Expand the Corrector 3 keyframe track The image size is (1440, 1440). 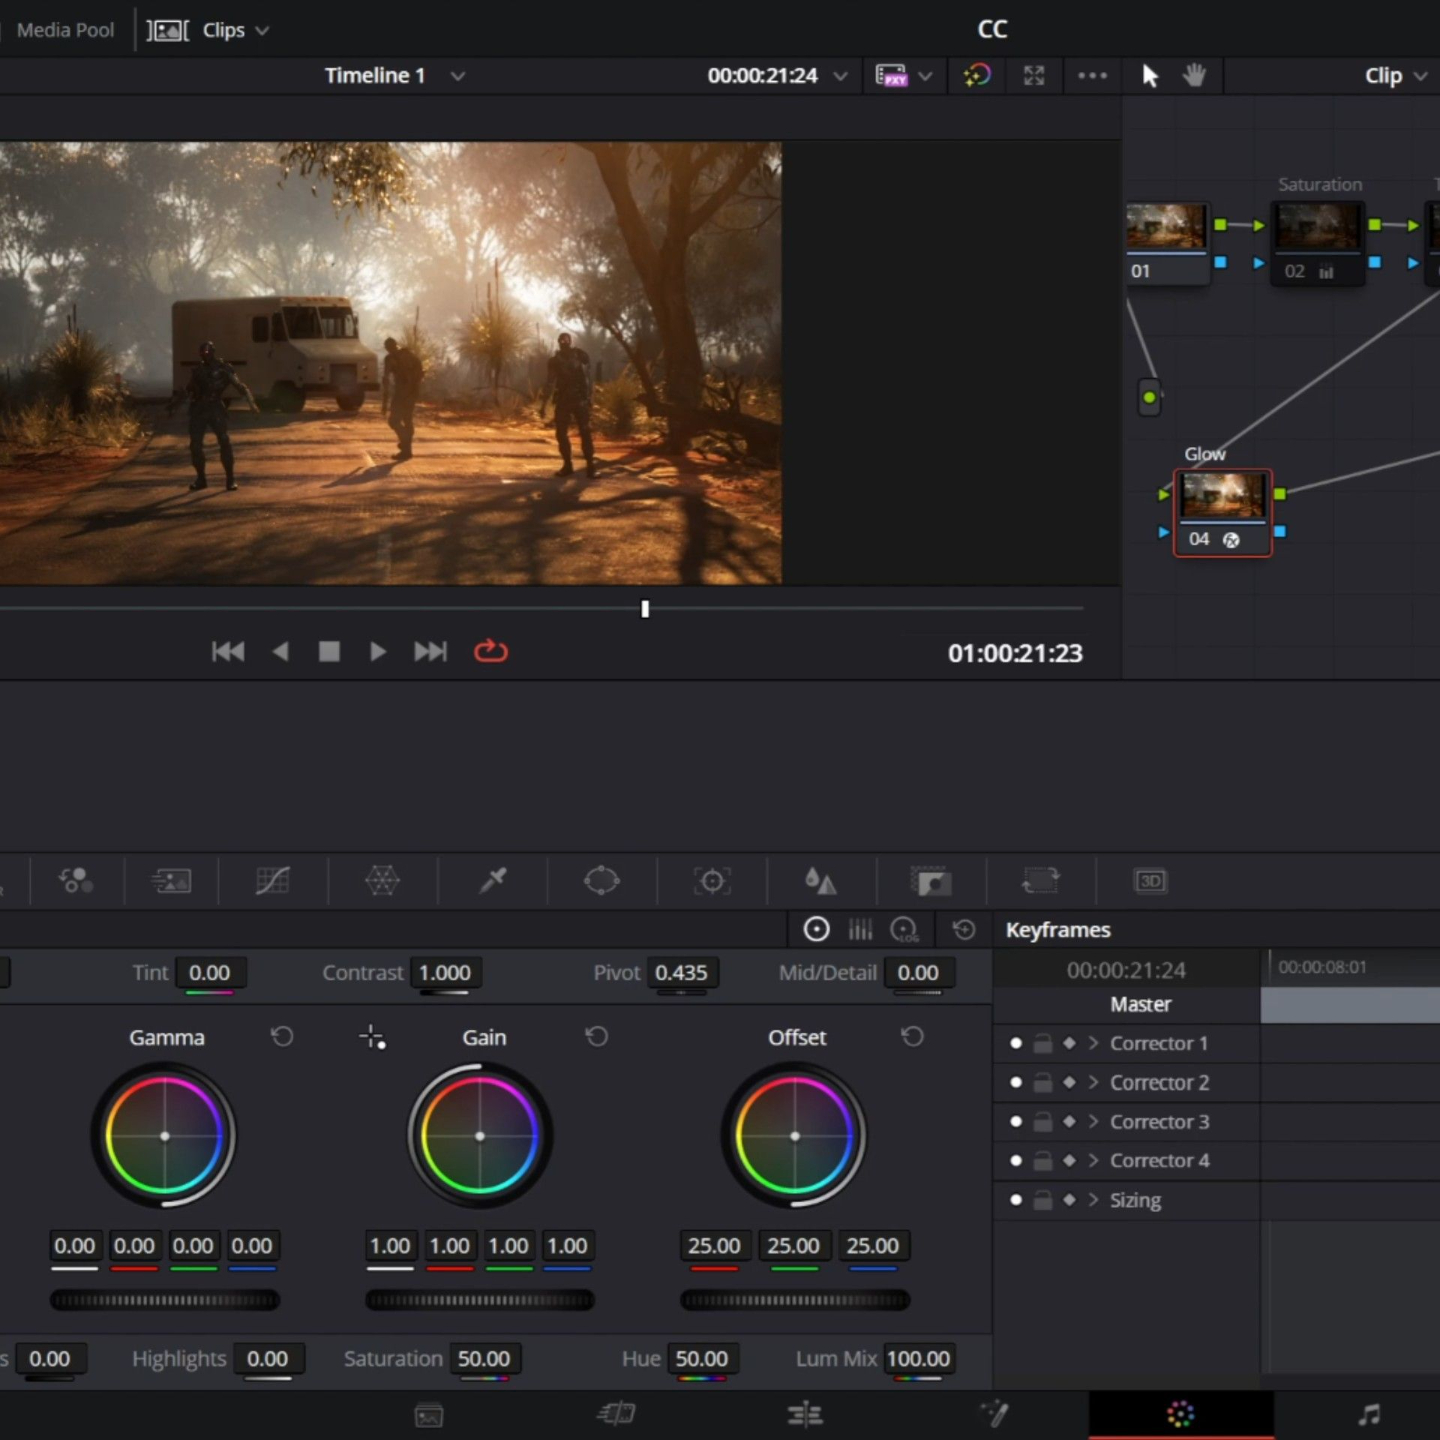coord(1093,1122)
